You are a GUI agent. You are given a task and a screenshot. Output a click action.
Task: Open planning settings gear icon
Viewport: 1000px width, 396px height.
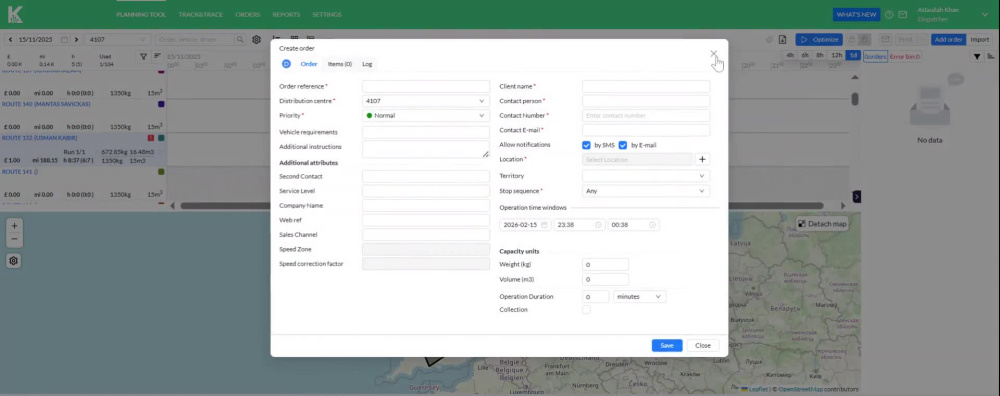click(x=256, y=40)
